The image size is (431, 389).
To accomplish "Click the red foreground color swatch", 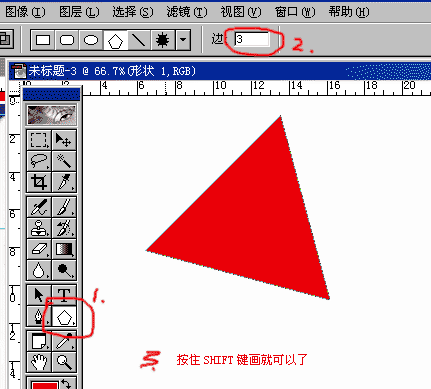I will (45, 385).
